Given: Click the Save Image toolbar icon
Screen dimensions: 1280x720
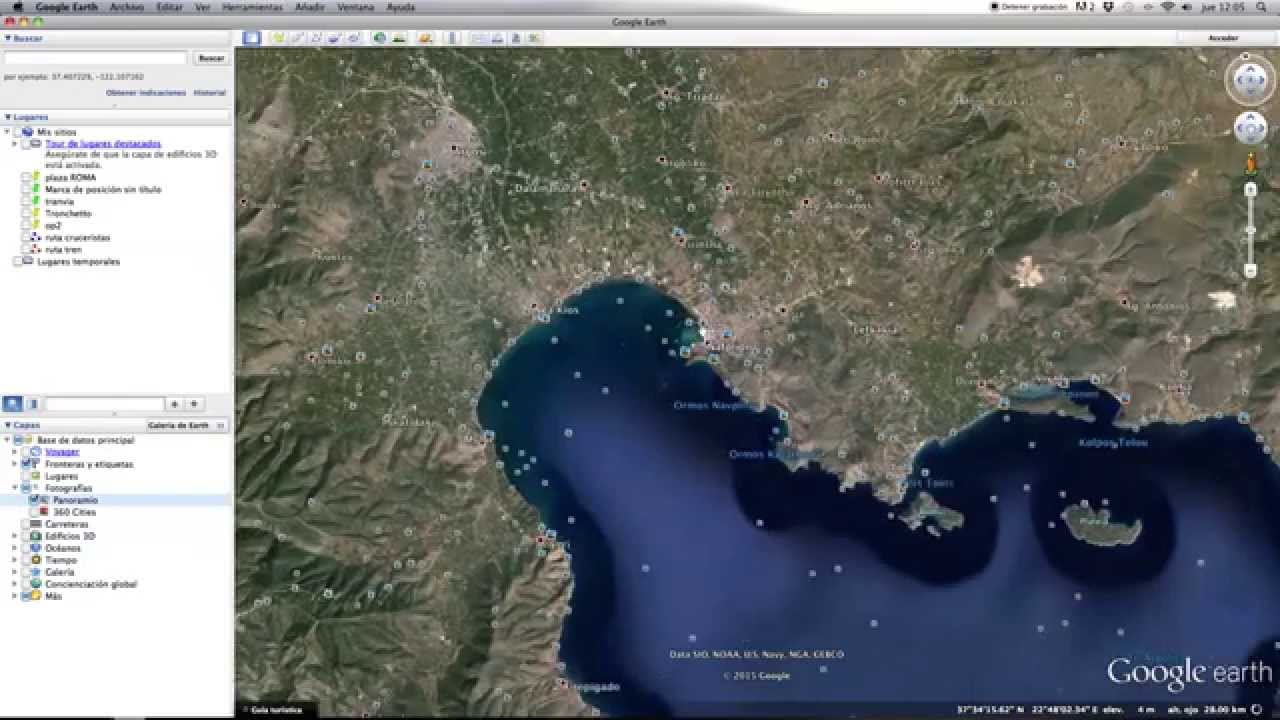Looking at the screenshot, I should pos(515,38).
